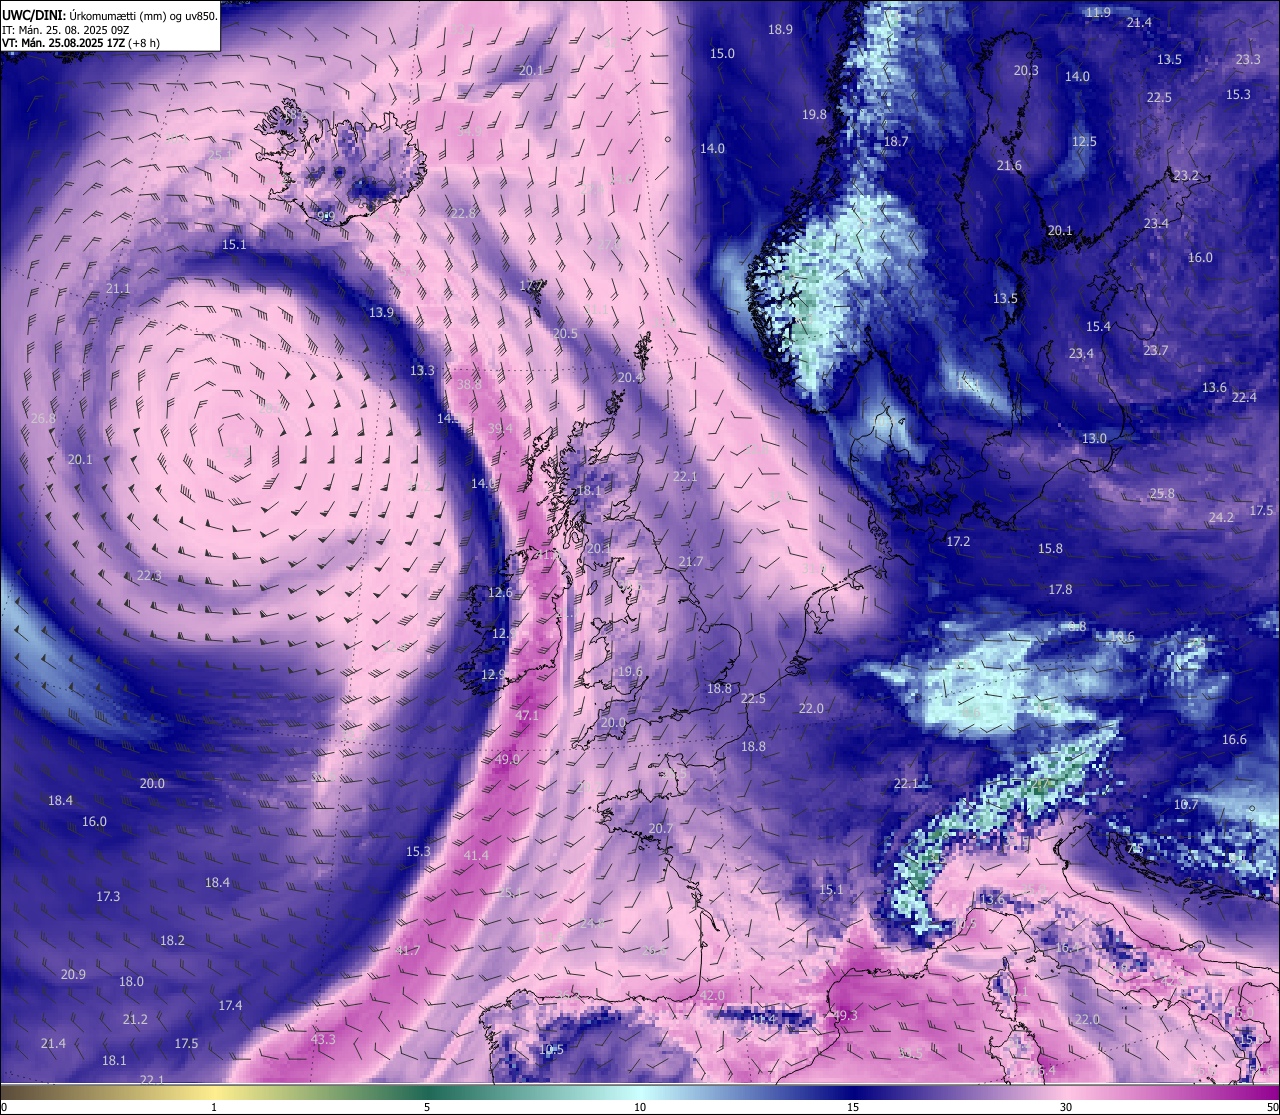Click the '50' tick on the color scale
The height and width of the screenshot is (1115, 1280).
(1272, 1107)
